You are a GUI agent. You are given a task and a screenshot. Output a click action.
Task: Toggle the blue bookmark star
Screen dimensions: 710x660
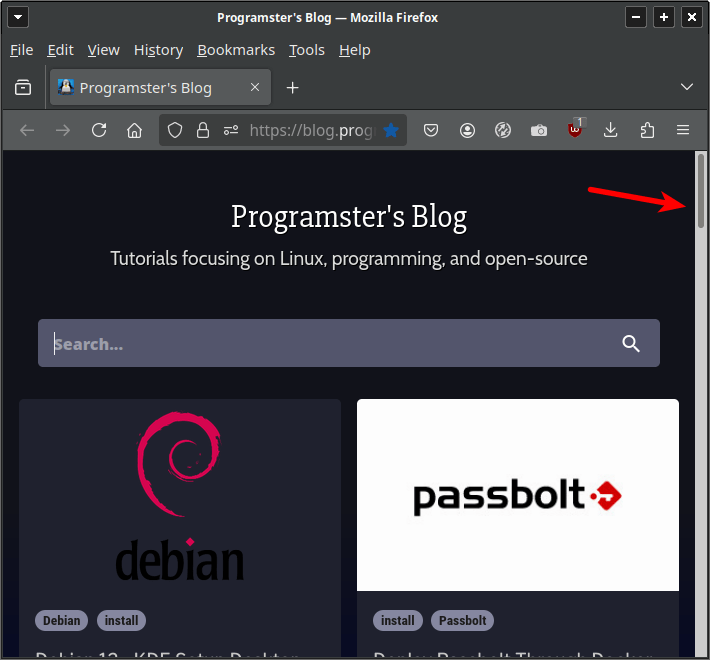pyautogui.click(x=391, y=130)
